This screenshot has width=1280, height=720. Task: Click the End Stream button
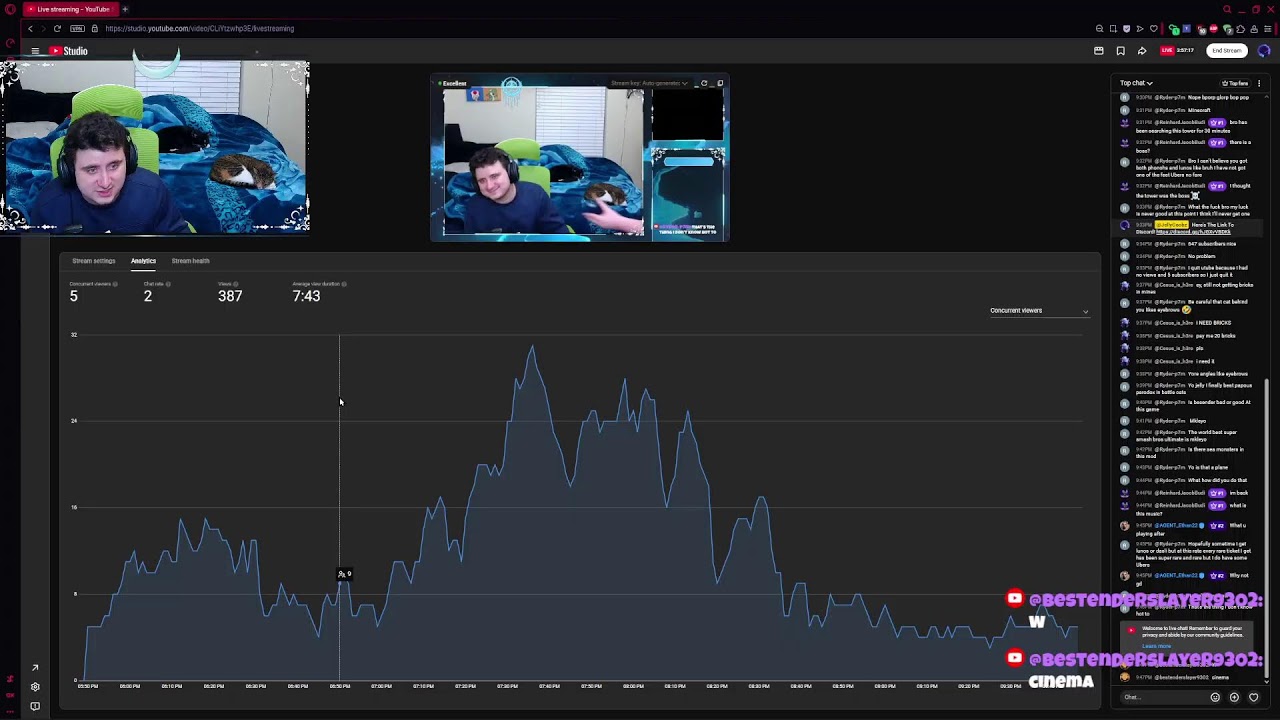click(x=1226, y=51)
